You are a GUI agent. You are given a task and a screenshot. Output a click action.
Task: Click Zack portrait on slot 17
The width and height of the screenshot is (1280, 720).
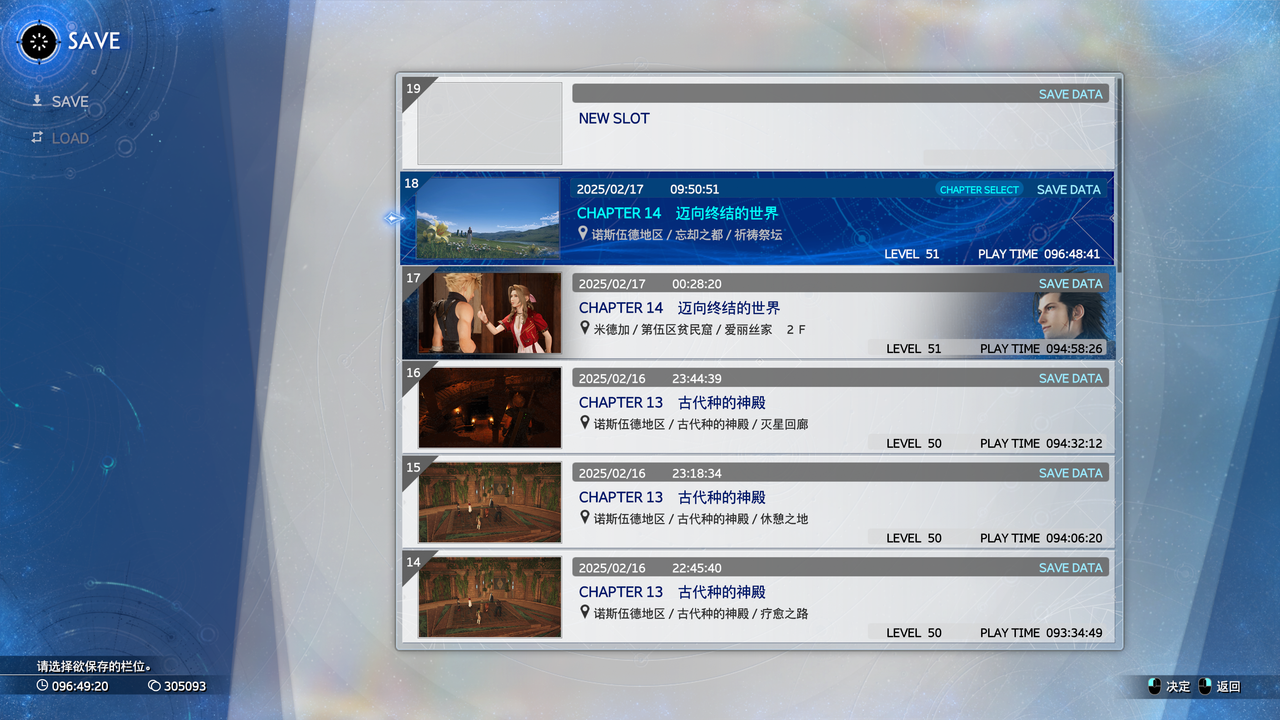pyautogui.click(x=1070, y=315)
